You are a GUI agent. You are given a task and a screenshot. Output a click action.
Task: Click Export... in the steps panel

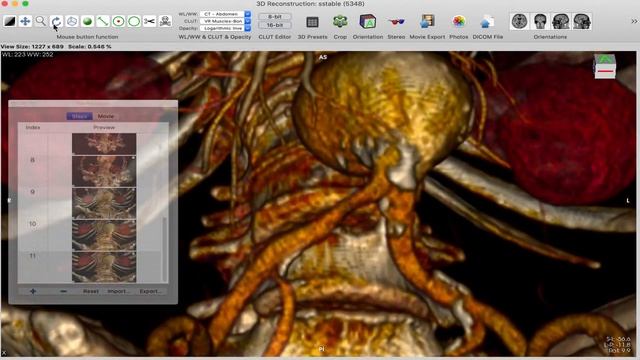pyautogui.click(x=150, y=291)
